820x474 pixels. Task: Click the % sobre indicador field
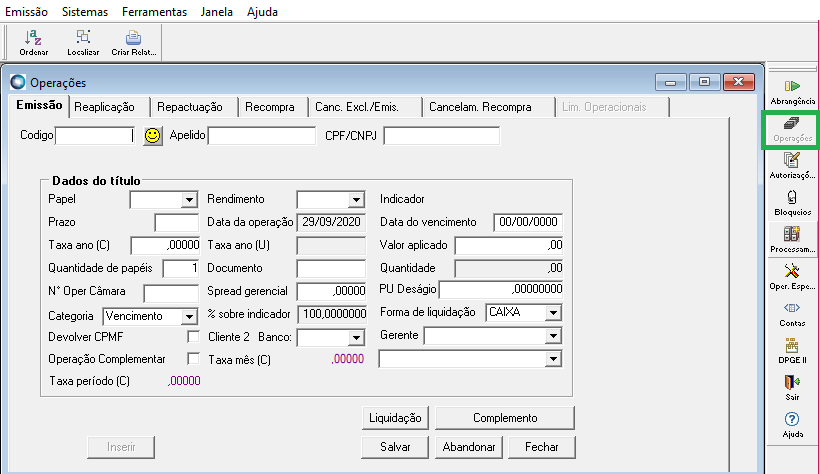coord(333,314)
